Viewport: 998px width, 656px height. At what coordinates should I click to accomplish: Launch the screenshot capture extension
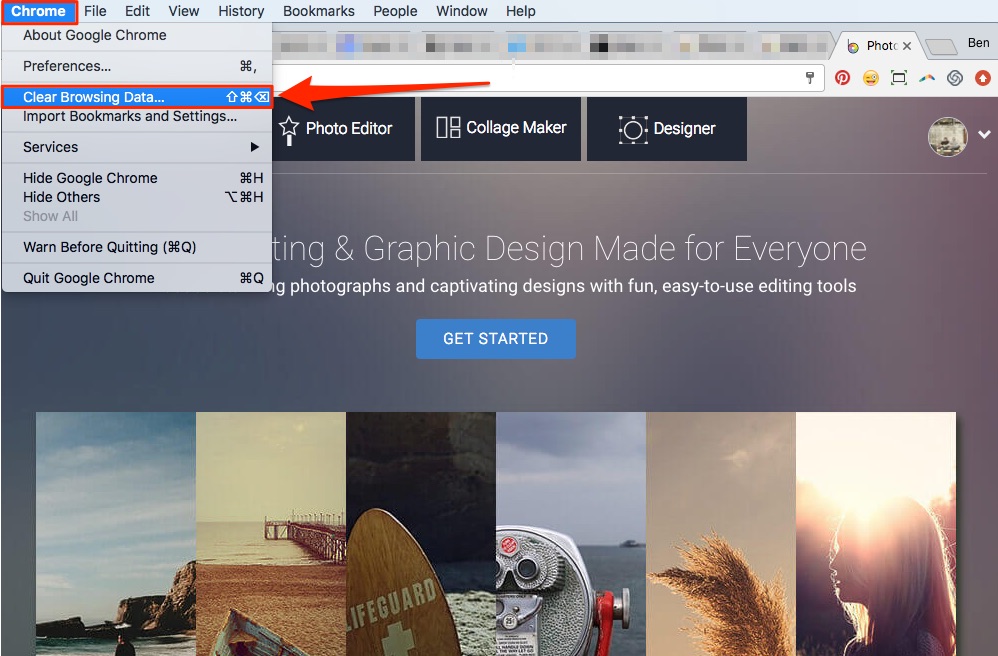[x=898, y=78]
